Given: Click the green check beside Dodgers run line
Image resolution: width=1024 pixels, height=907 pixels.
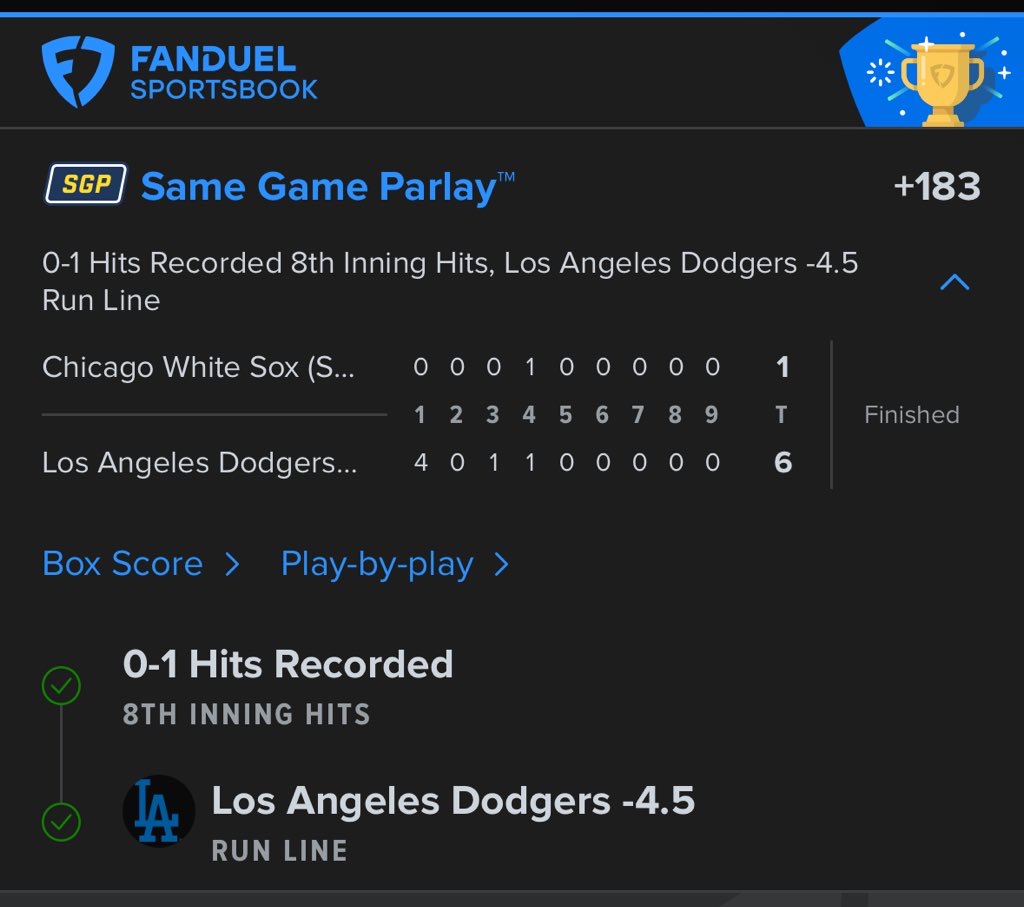Looking at the screenshot, I should click(61, 822).
